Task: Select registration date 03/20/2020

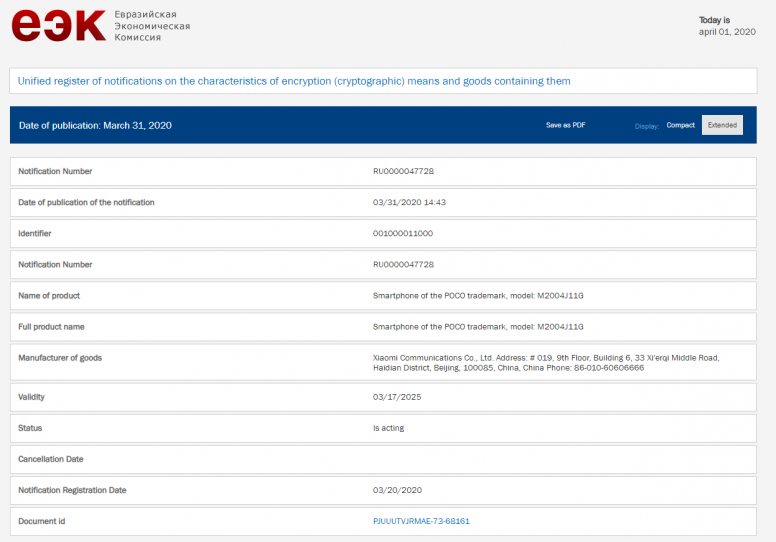Action: (397, 490)
